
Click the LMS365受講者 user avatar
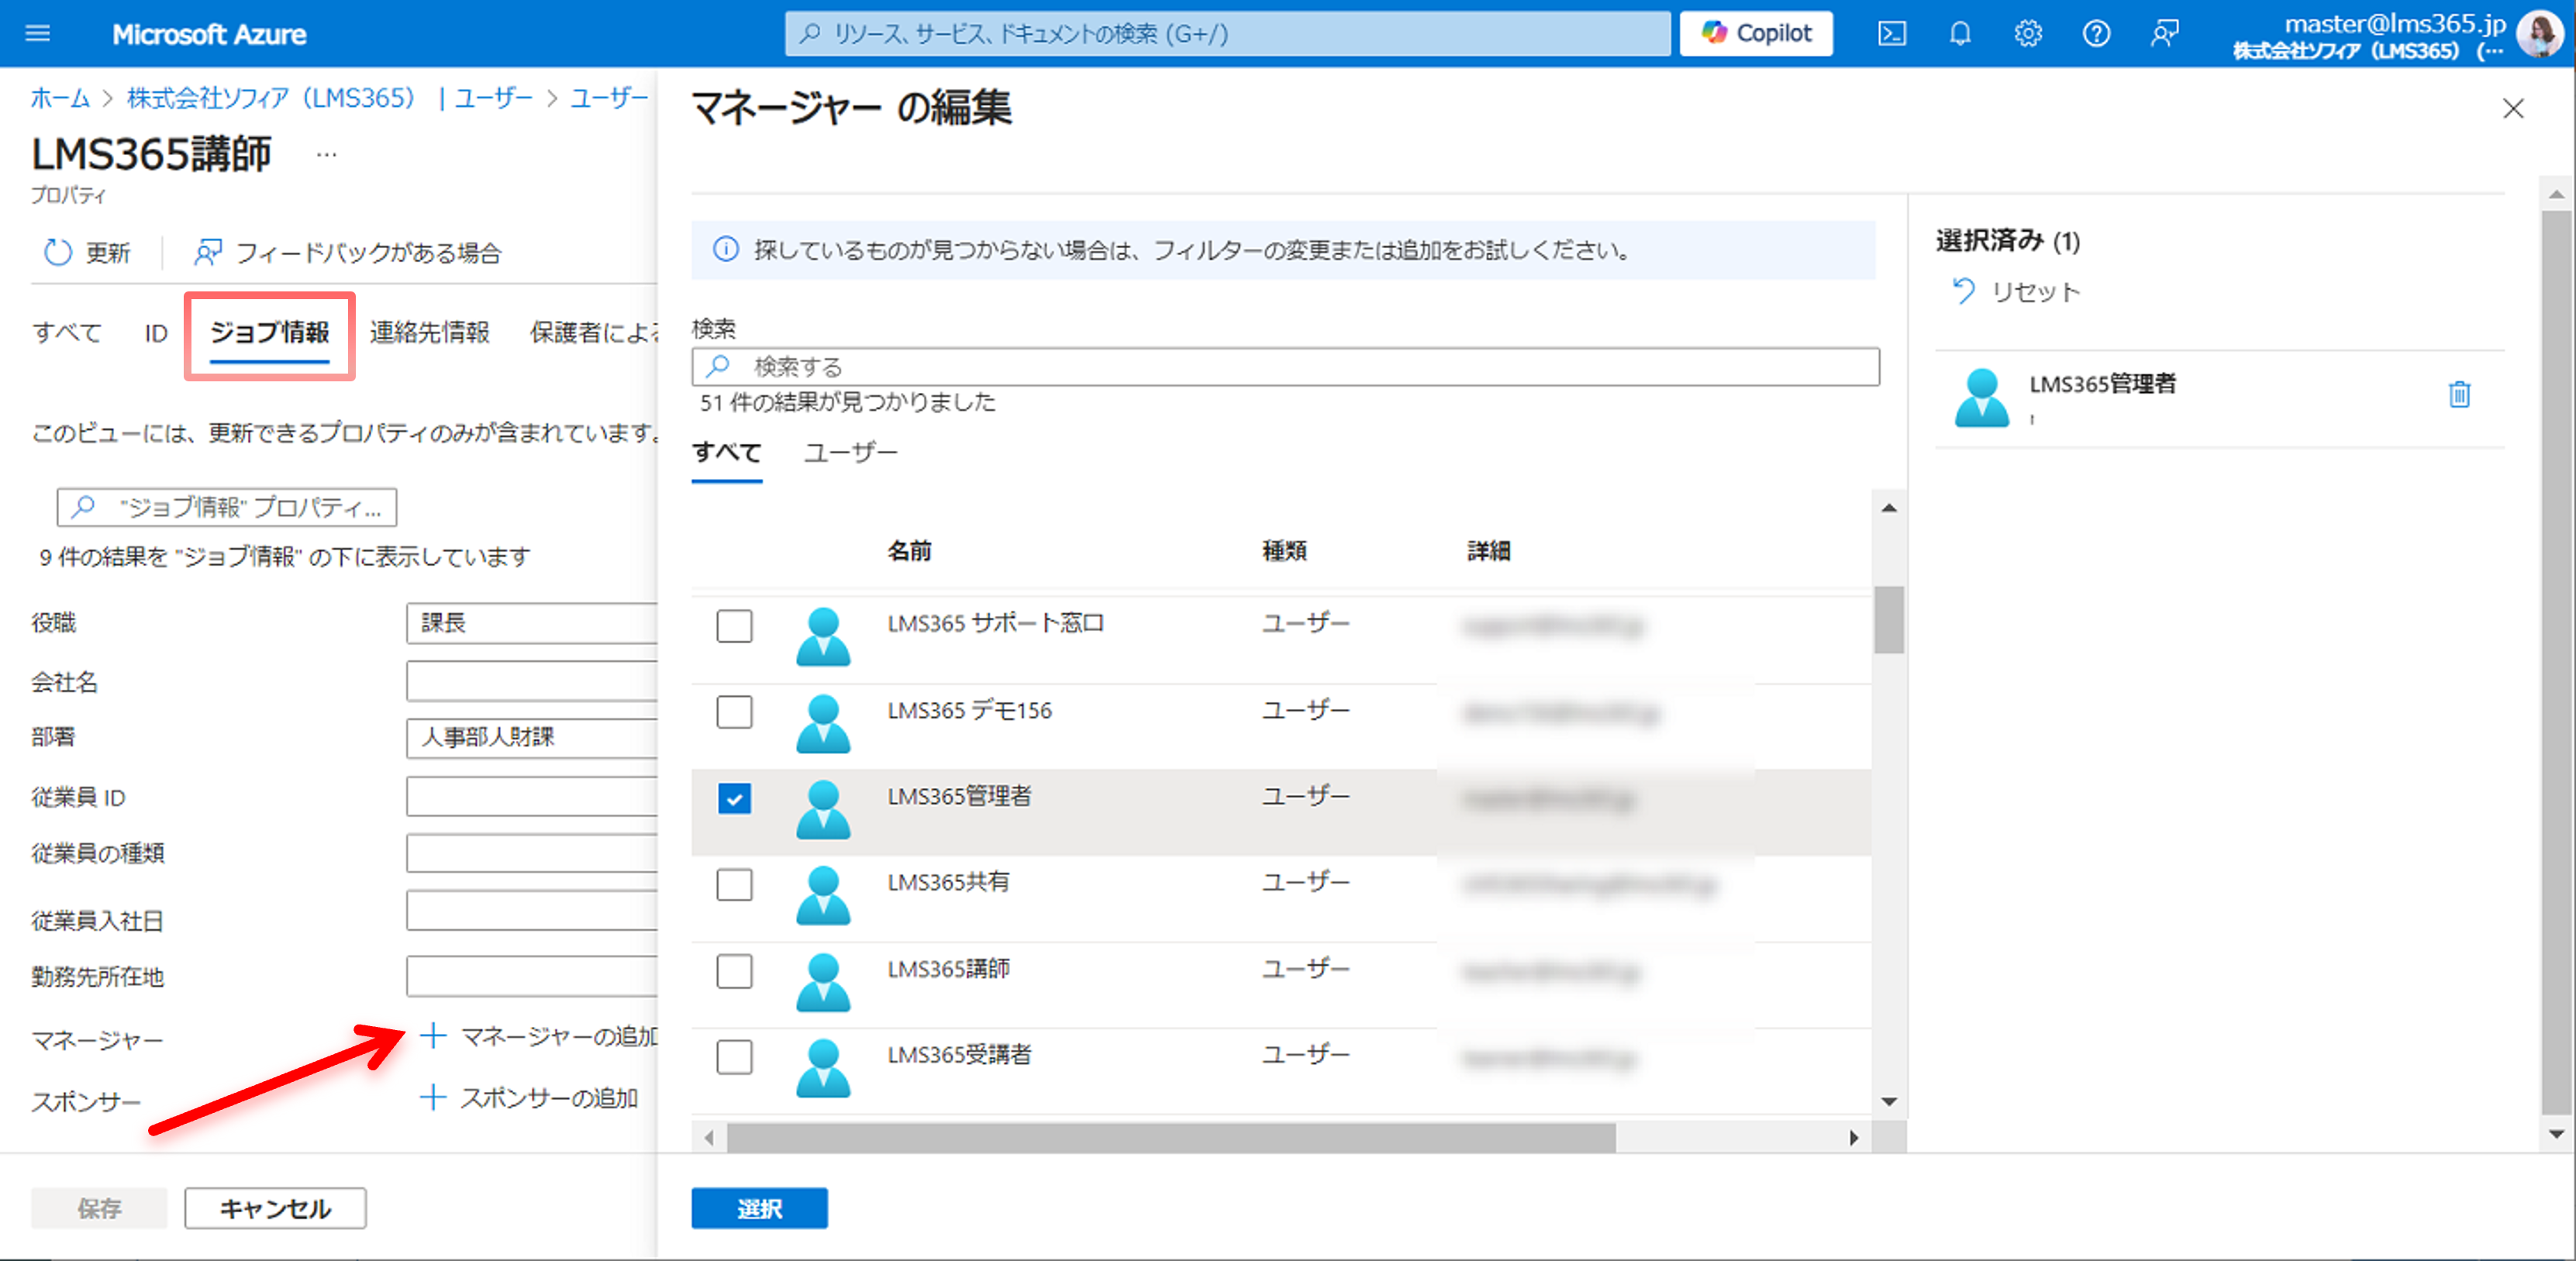click(x=823, y=1067)
